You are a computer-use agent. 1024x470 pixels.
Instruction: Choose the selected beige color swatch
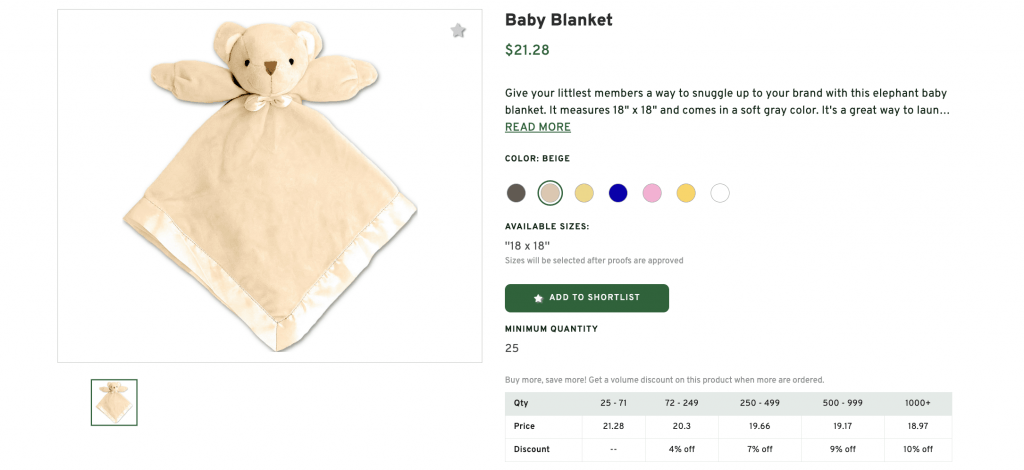coord(550,193)
